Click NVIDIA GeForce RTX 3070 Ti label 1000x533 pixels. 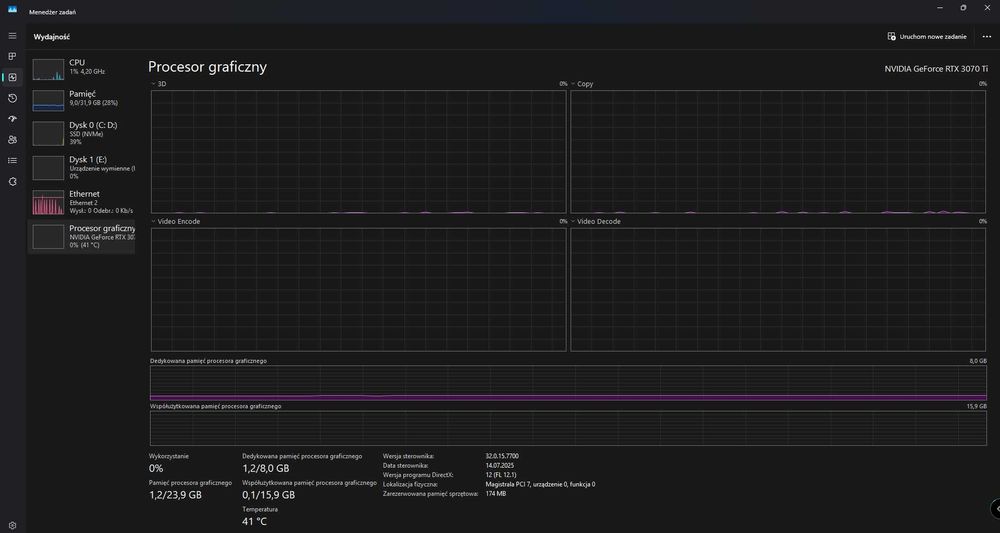point(936,69)
